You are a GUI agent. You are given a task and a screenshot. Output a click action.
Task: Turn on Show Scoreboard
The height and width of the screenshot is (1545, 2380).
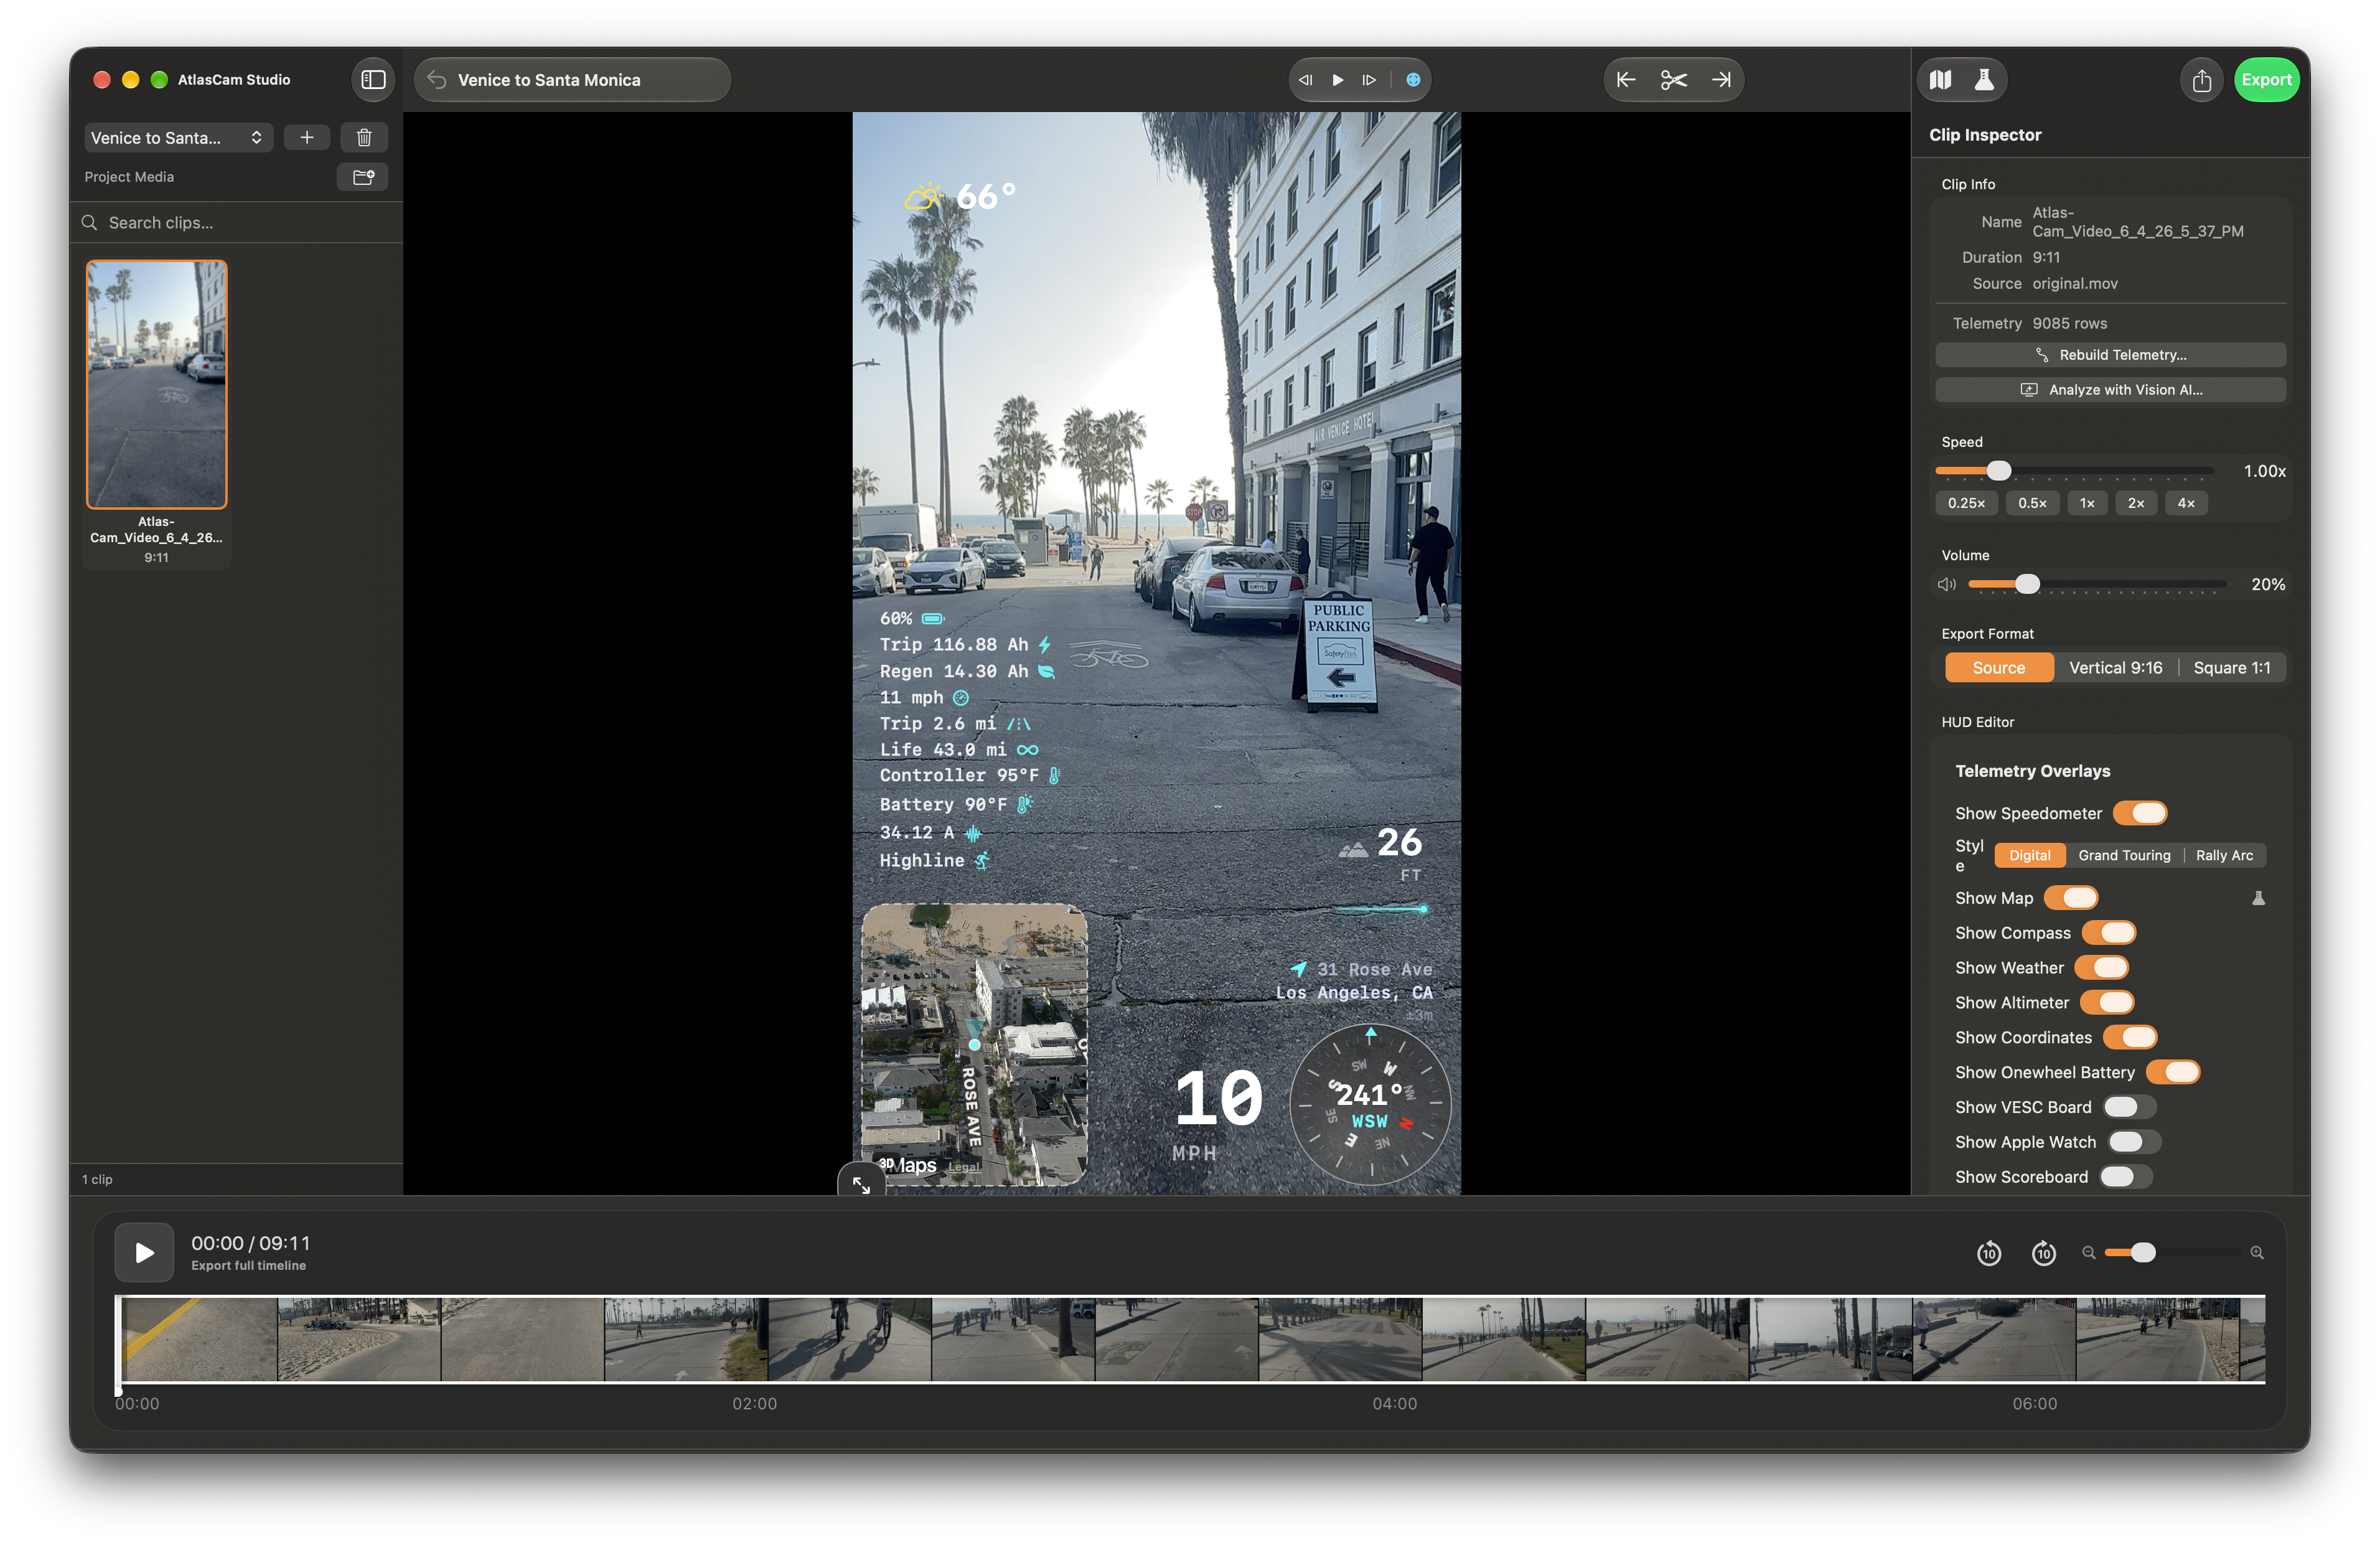[2126, 1177]
